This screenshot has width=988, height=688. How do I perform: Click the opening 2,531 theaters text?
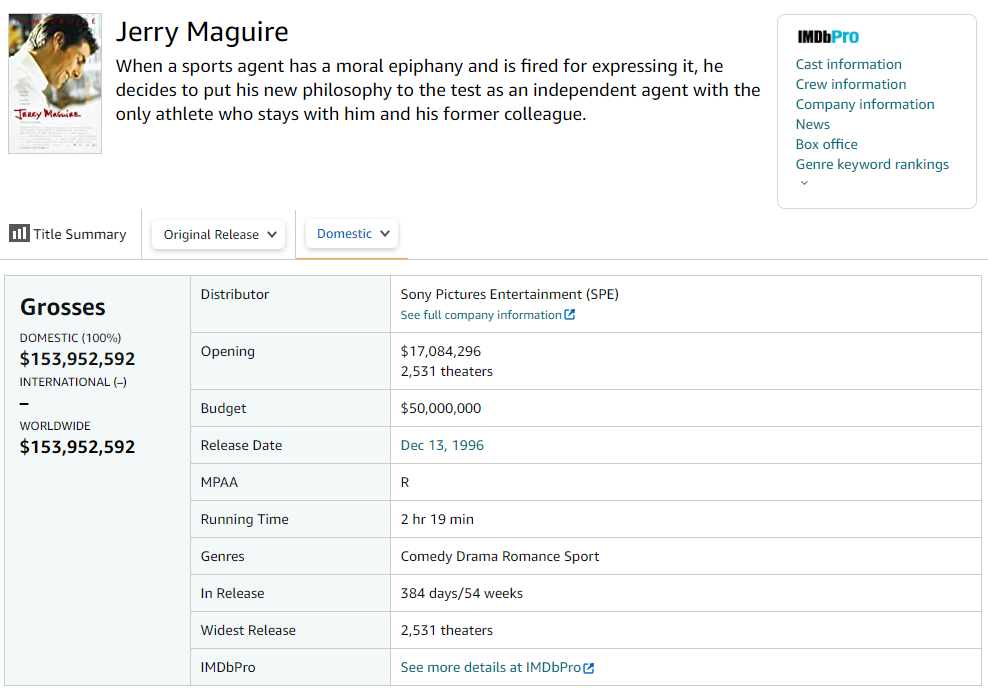(x=447, y=372)
